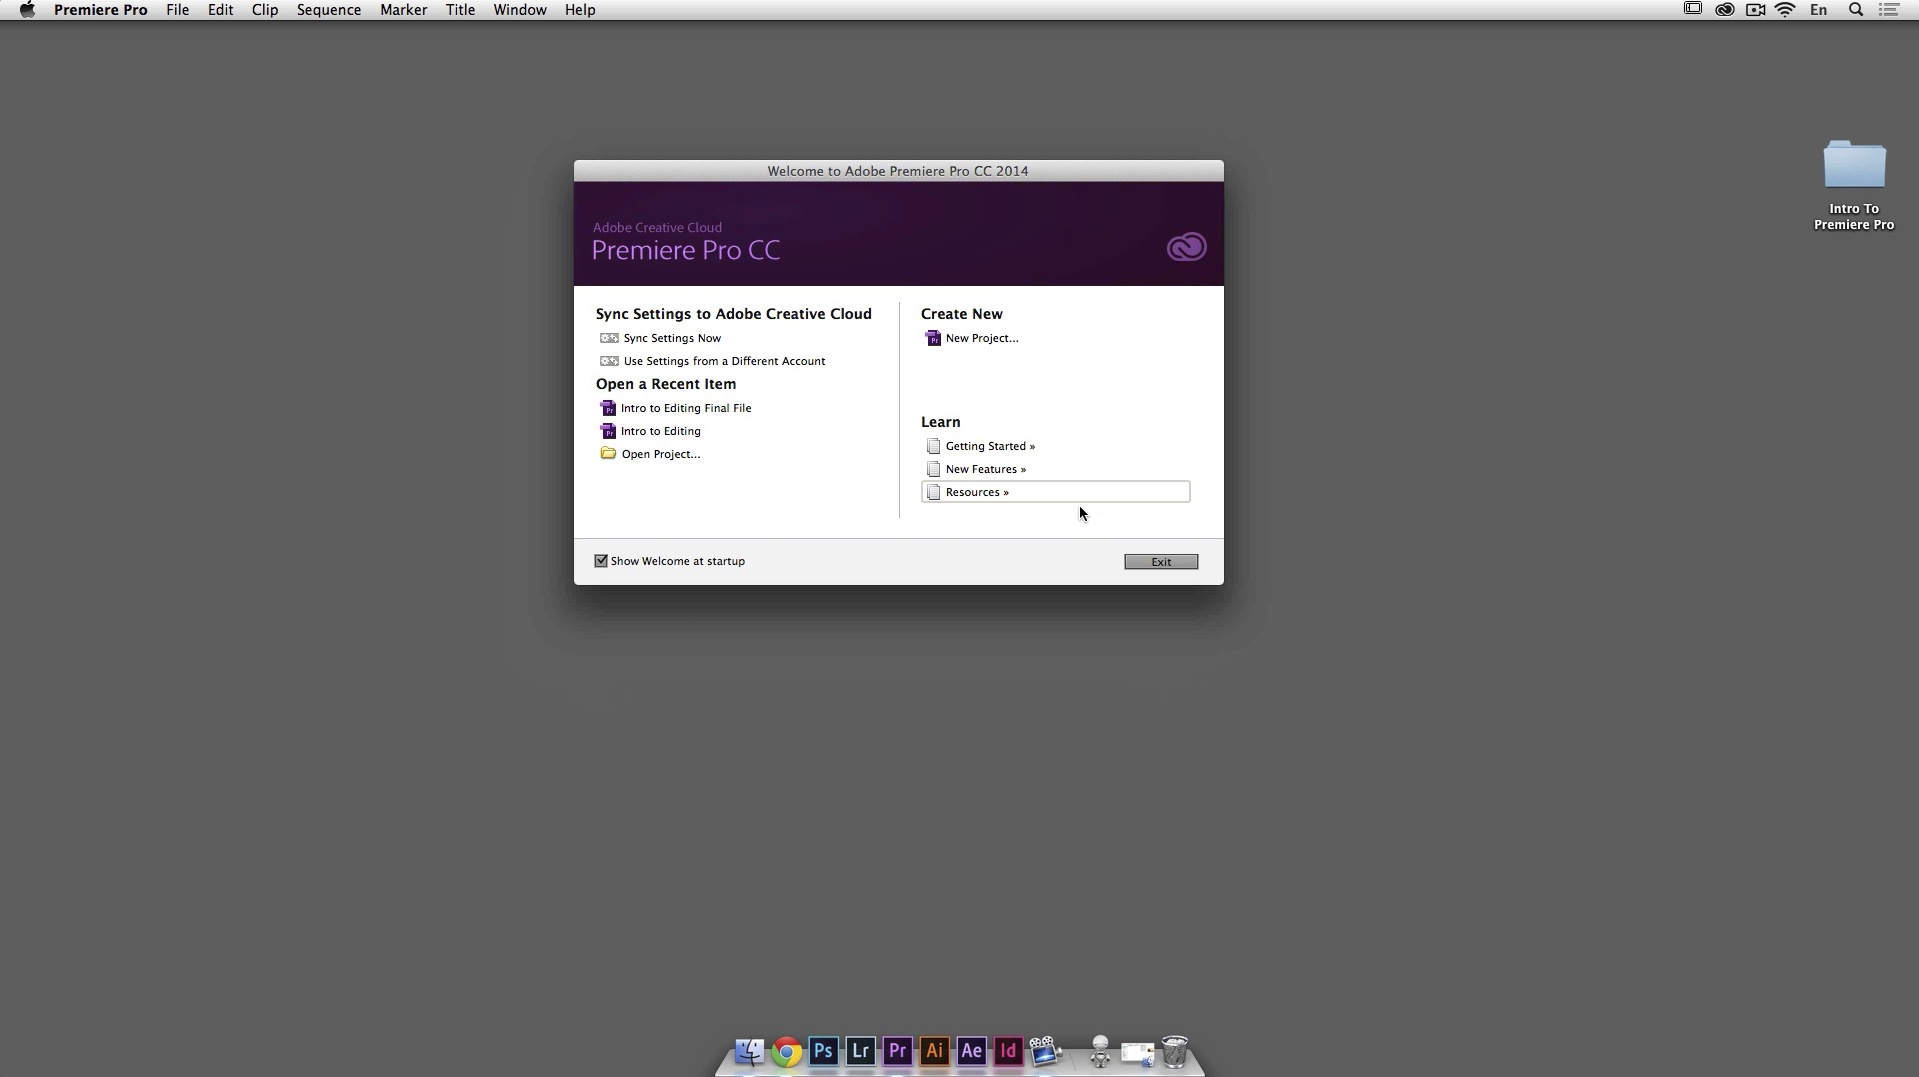This screenshot has height=1077, width=1919.
Task: Open the Marker menu
Action: click(403, 10)
